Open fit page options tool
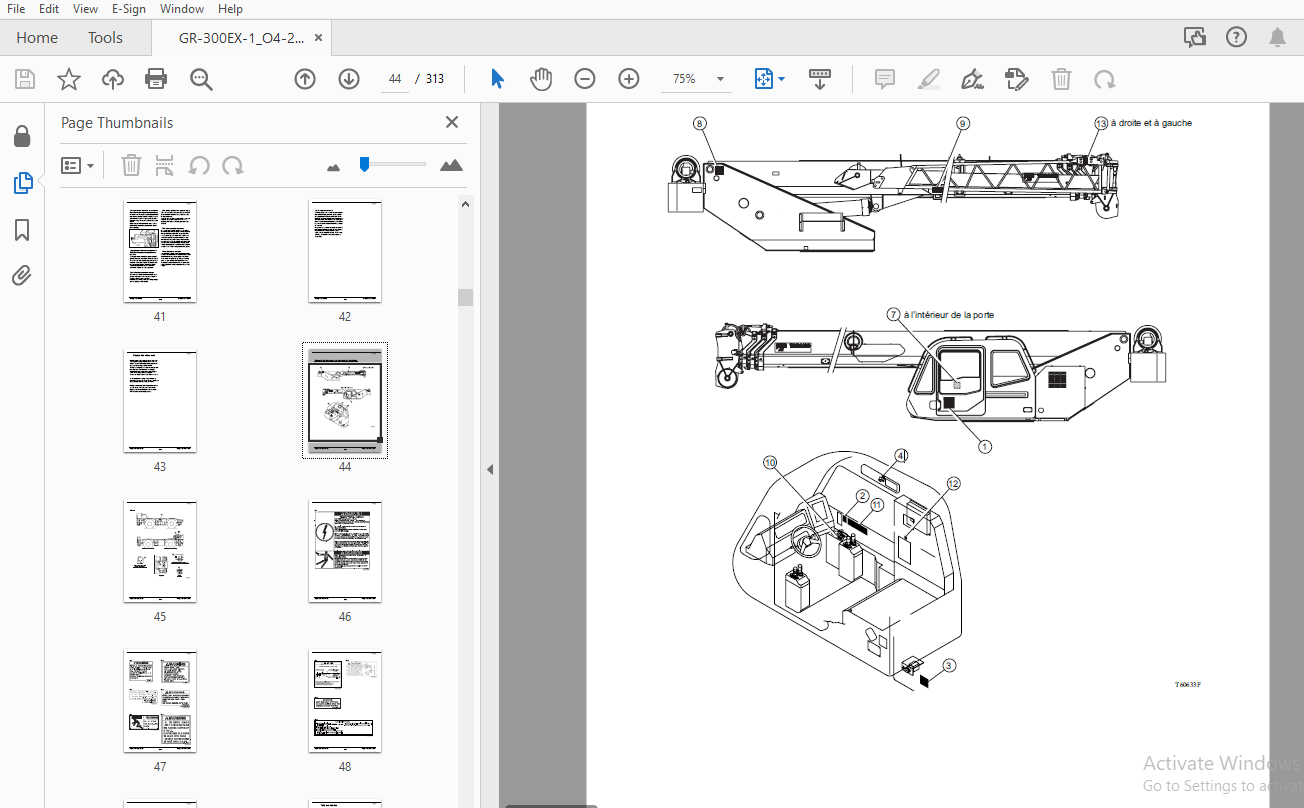The height and width of the screenshot is (808, 1304). (x=769, y=79)
